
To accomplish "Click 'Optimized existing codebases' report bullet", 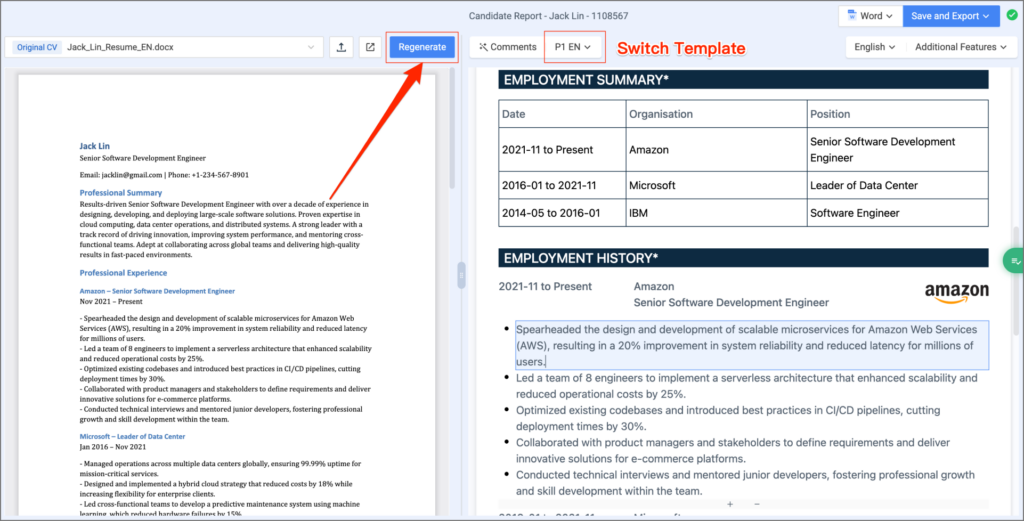I will pyautogui.click(x=728, y=418).
